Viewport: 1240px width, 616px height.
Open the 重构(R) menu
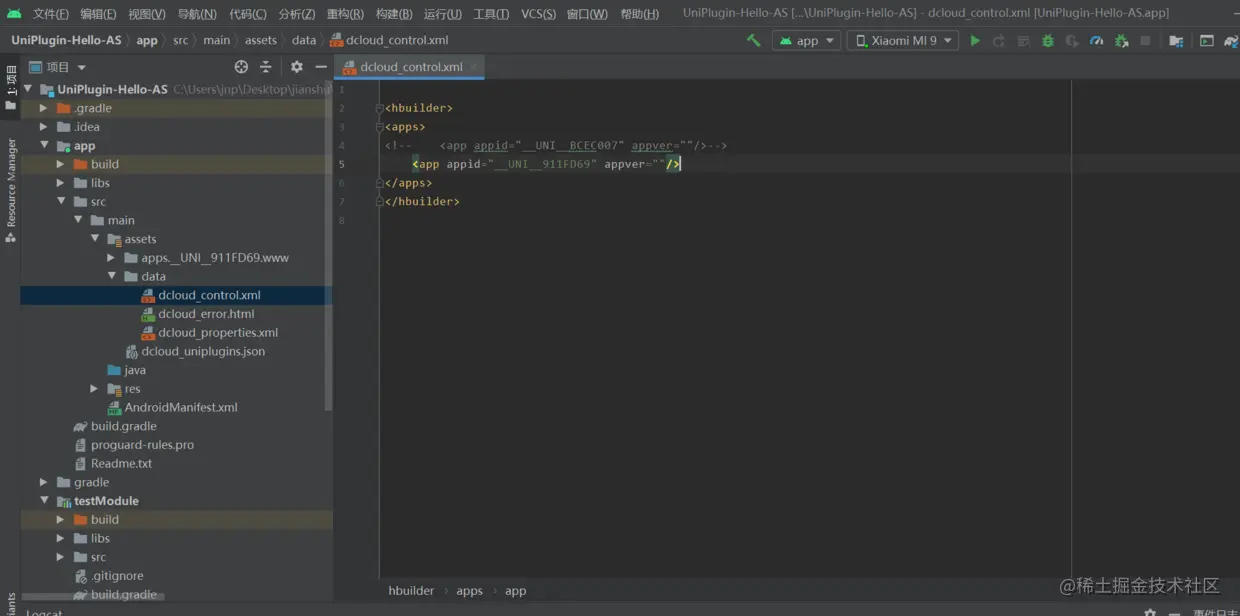(345, 14)
